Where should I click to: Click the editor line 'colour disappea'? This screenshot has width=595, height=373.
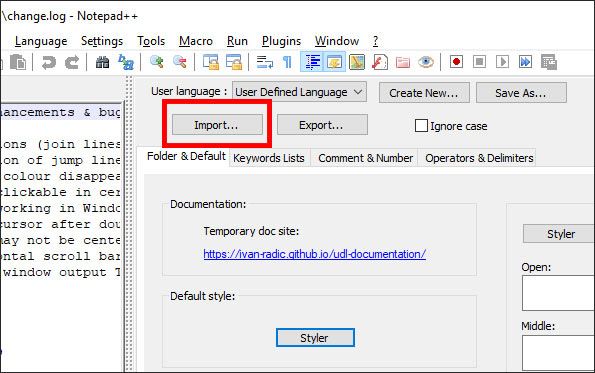[x=61, y=176]
